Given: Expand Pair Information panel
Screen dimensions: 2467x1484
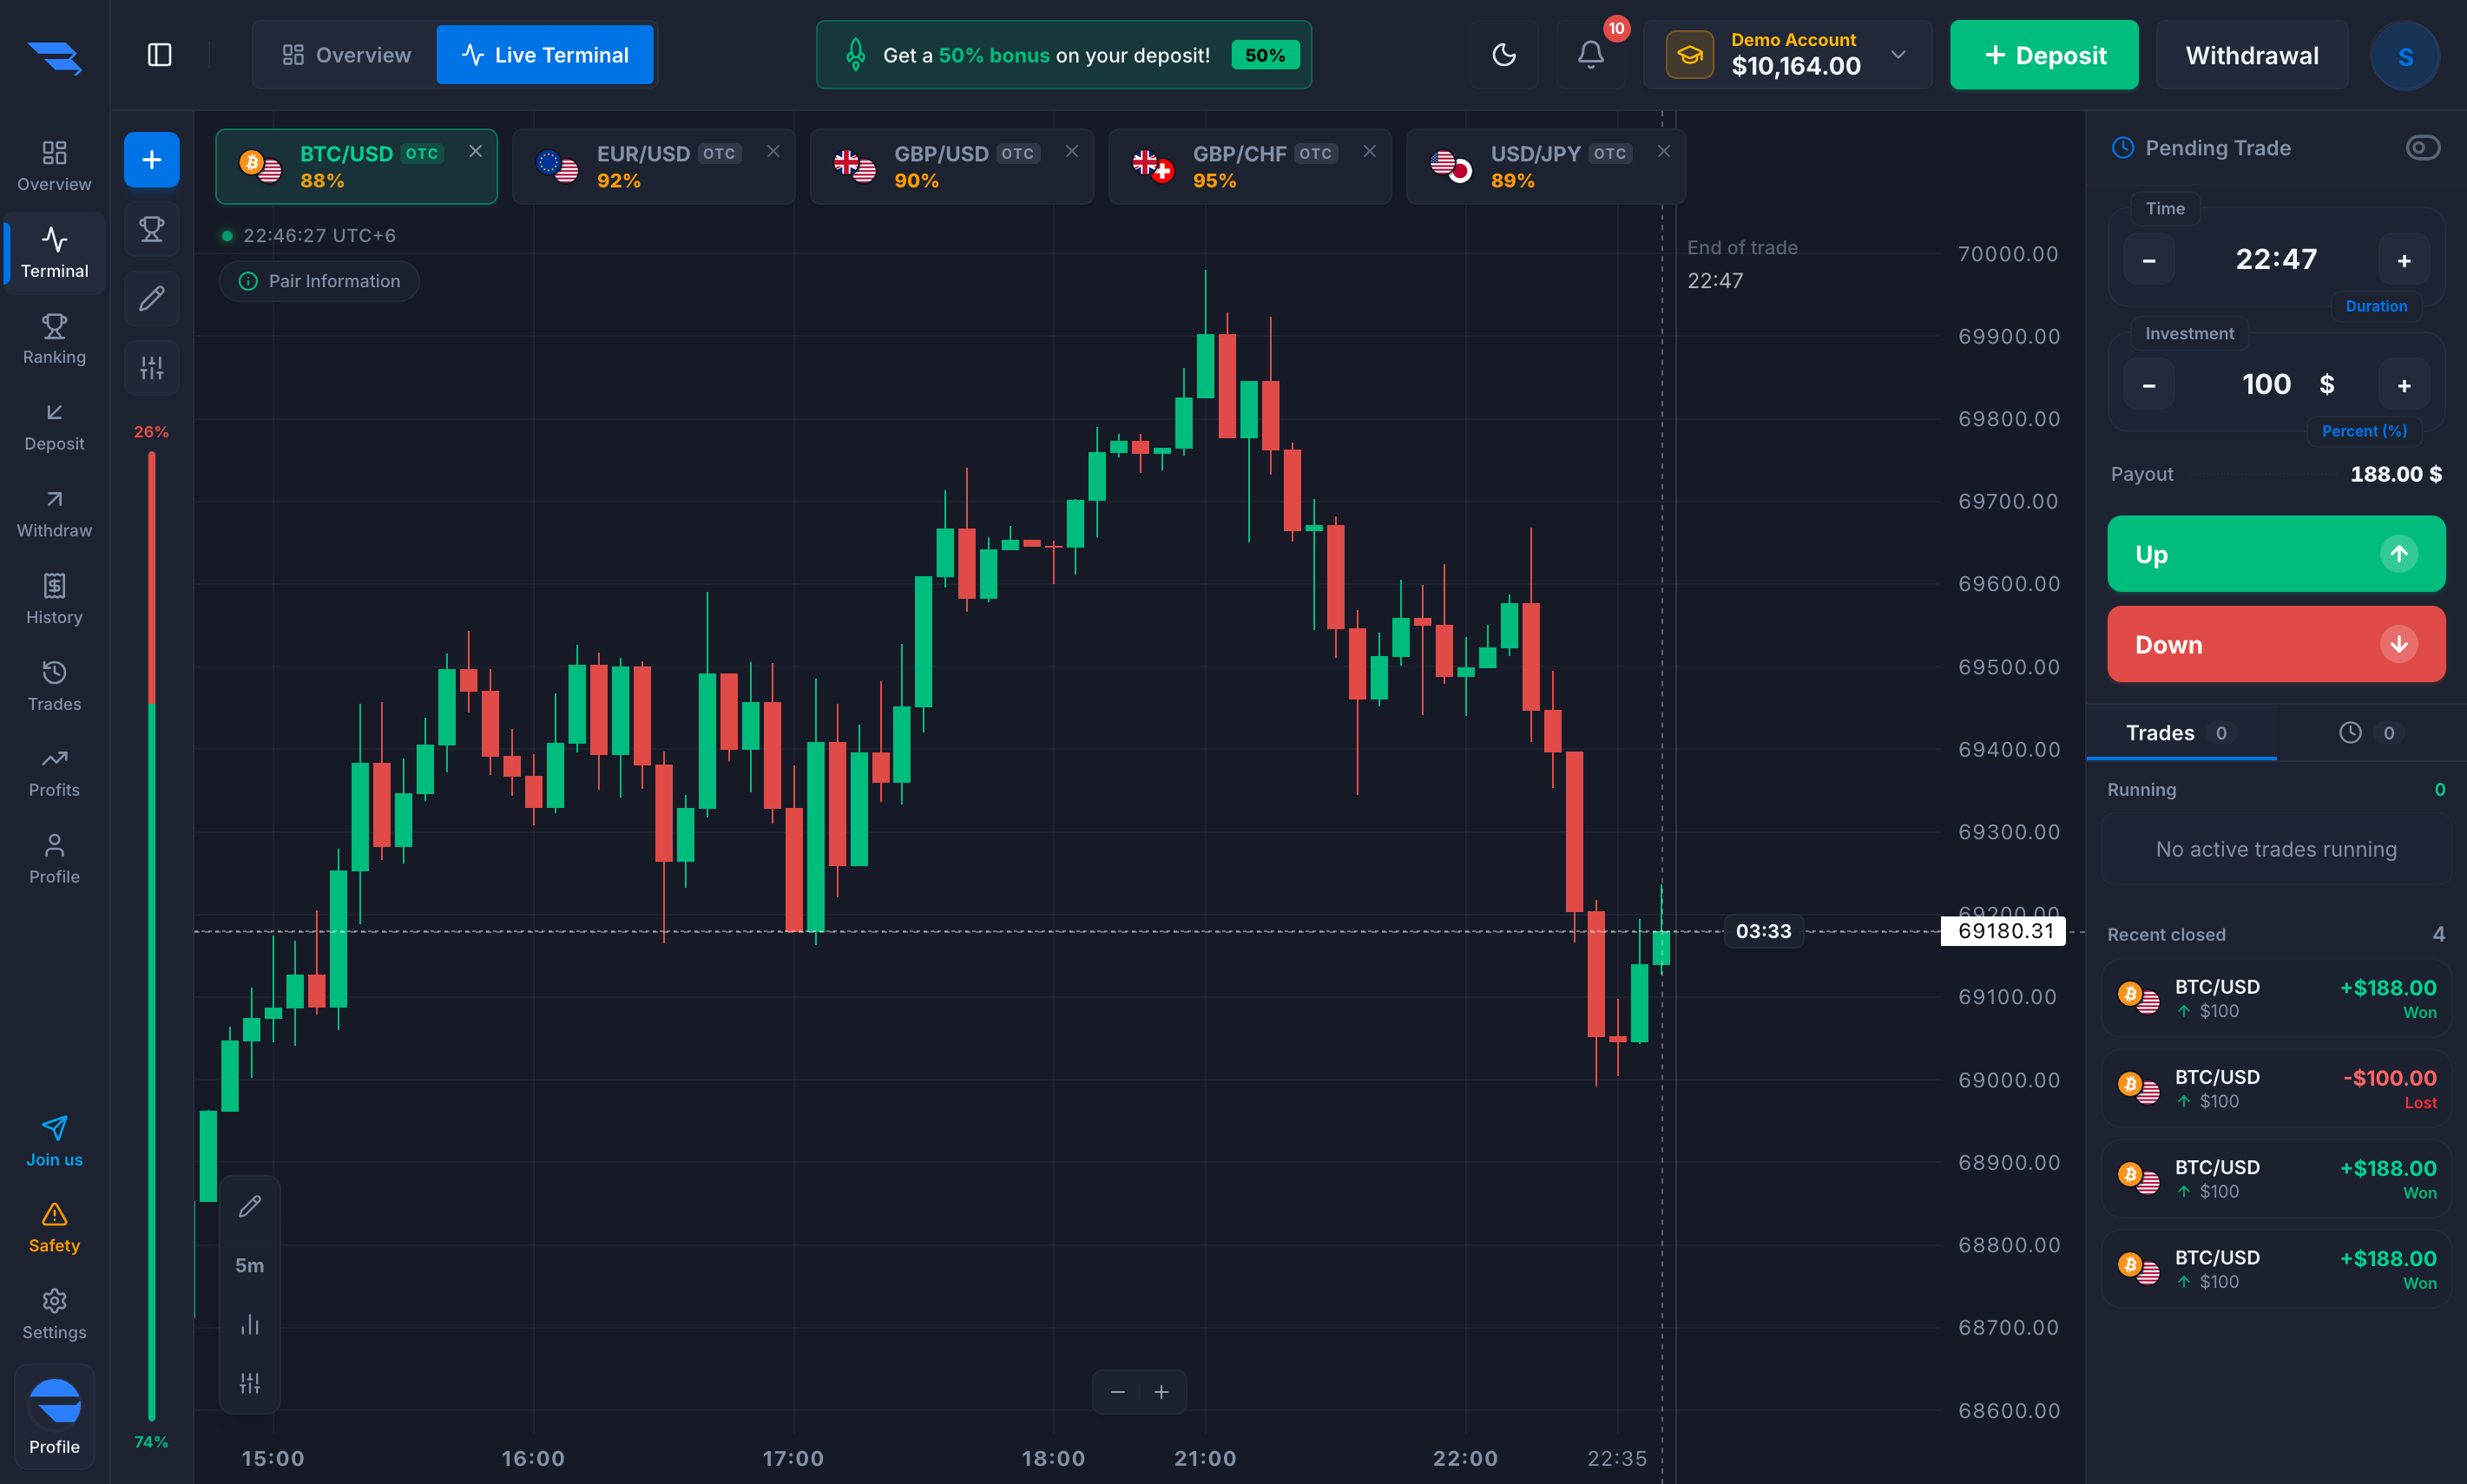Looking at the screenshot, I should click(x=319, y=281).
